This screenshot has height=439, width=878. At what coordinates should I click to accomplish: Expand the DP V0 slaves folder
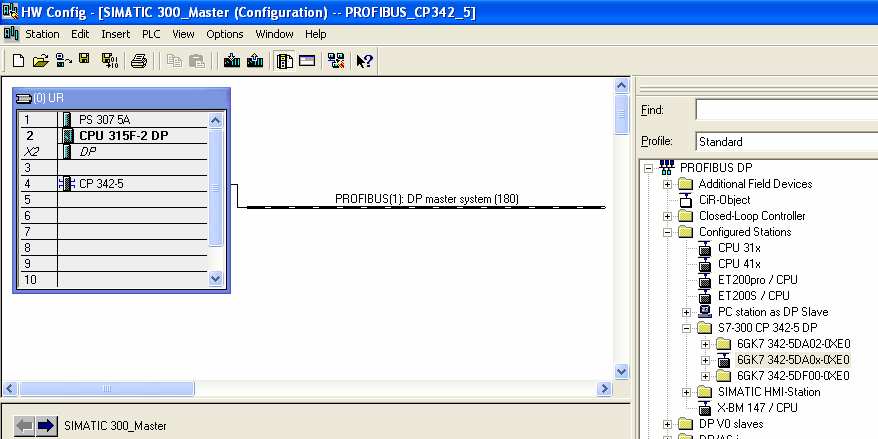coord(667,424)
